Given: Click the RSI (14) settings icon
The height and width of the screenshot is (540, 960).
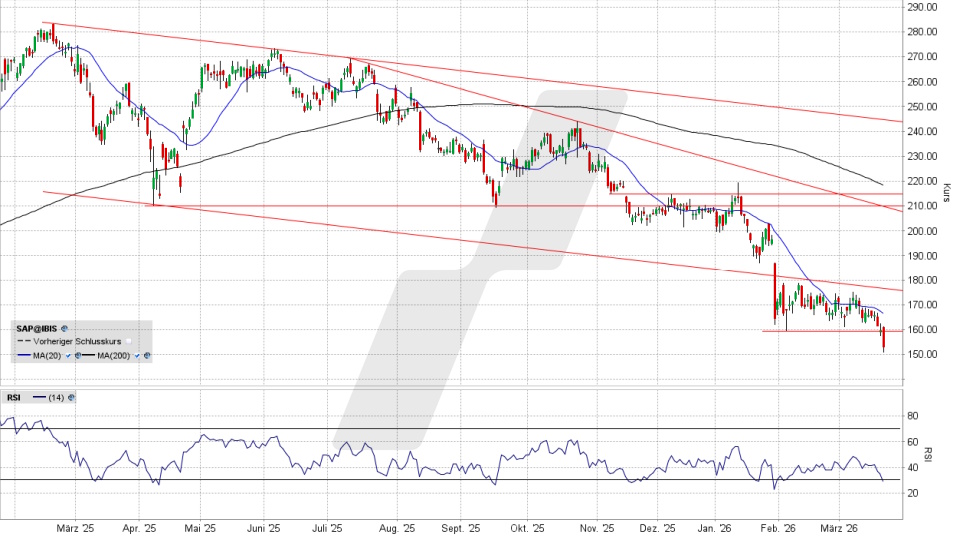Looking at the screenshot, I should click(x=72, y=397).
